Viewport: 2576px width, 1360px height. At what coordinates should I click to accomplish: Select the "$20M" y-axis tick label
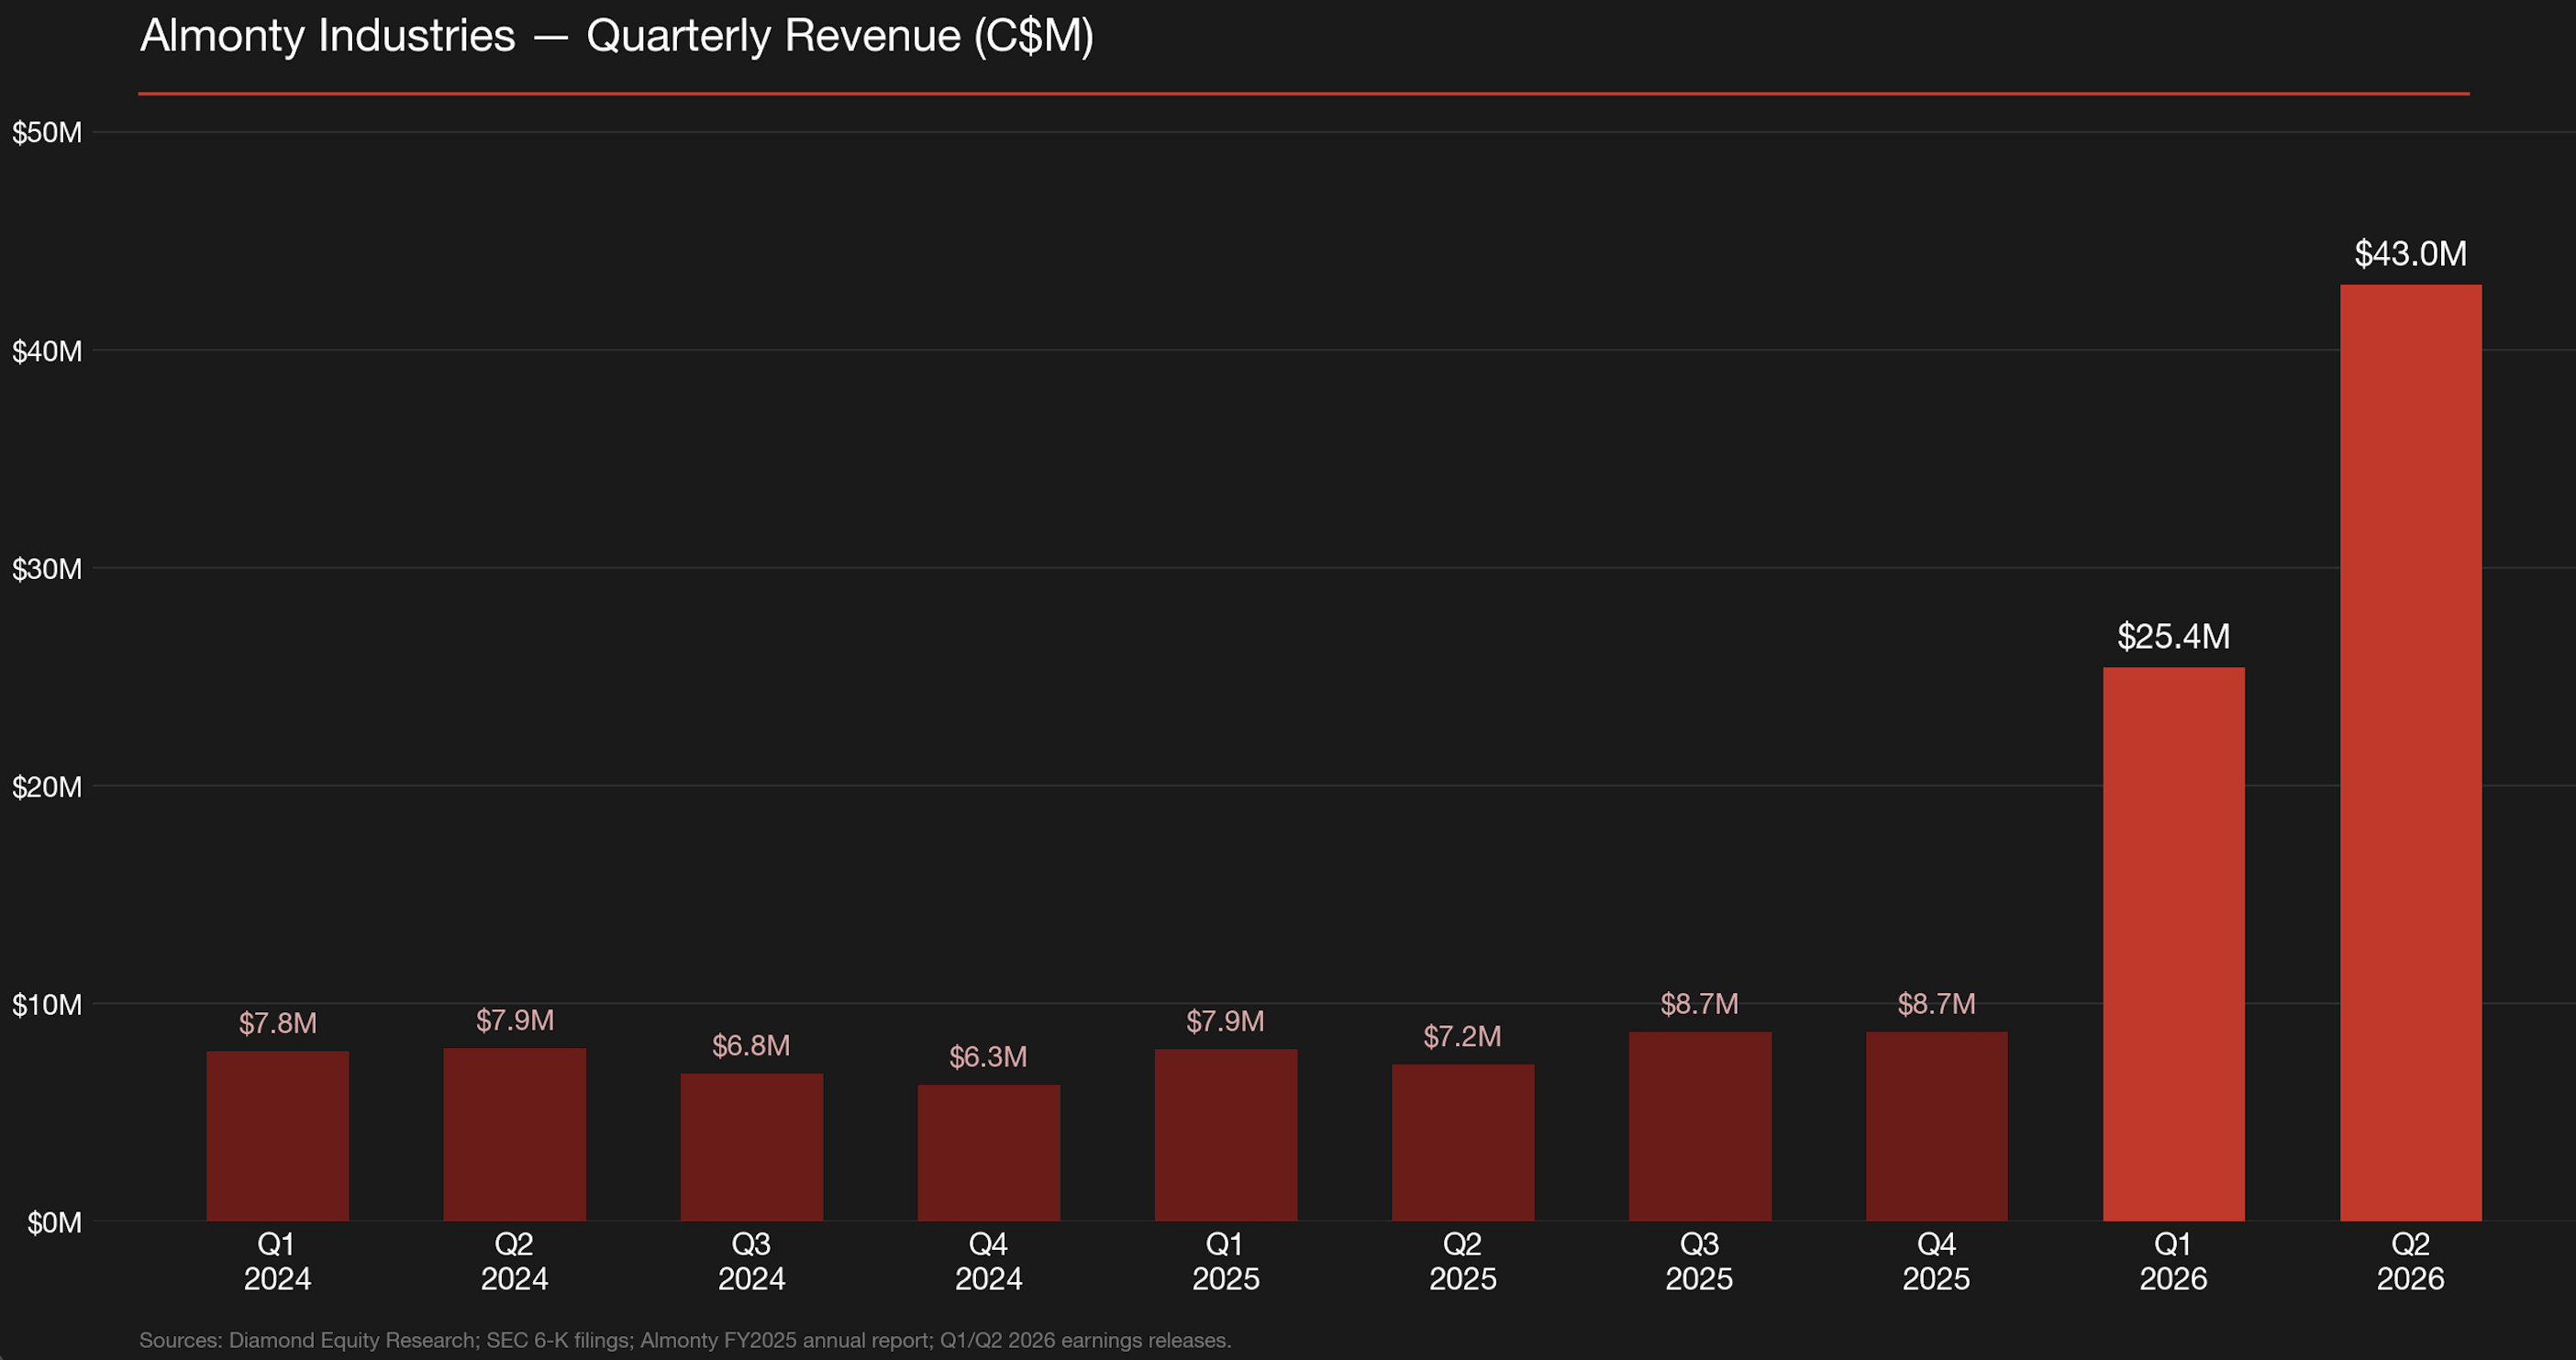pyautogui.click(x=47, y=787)
